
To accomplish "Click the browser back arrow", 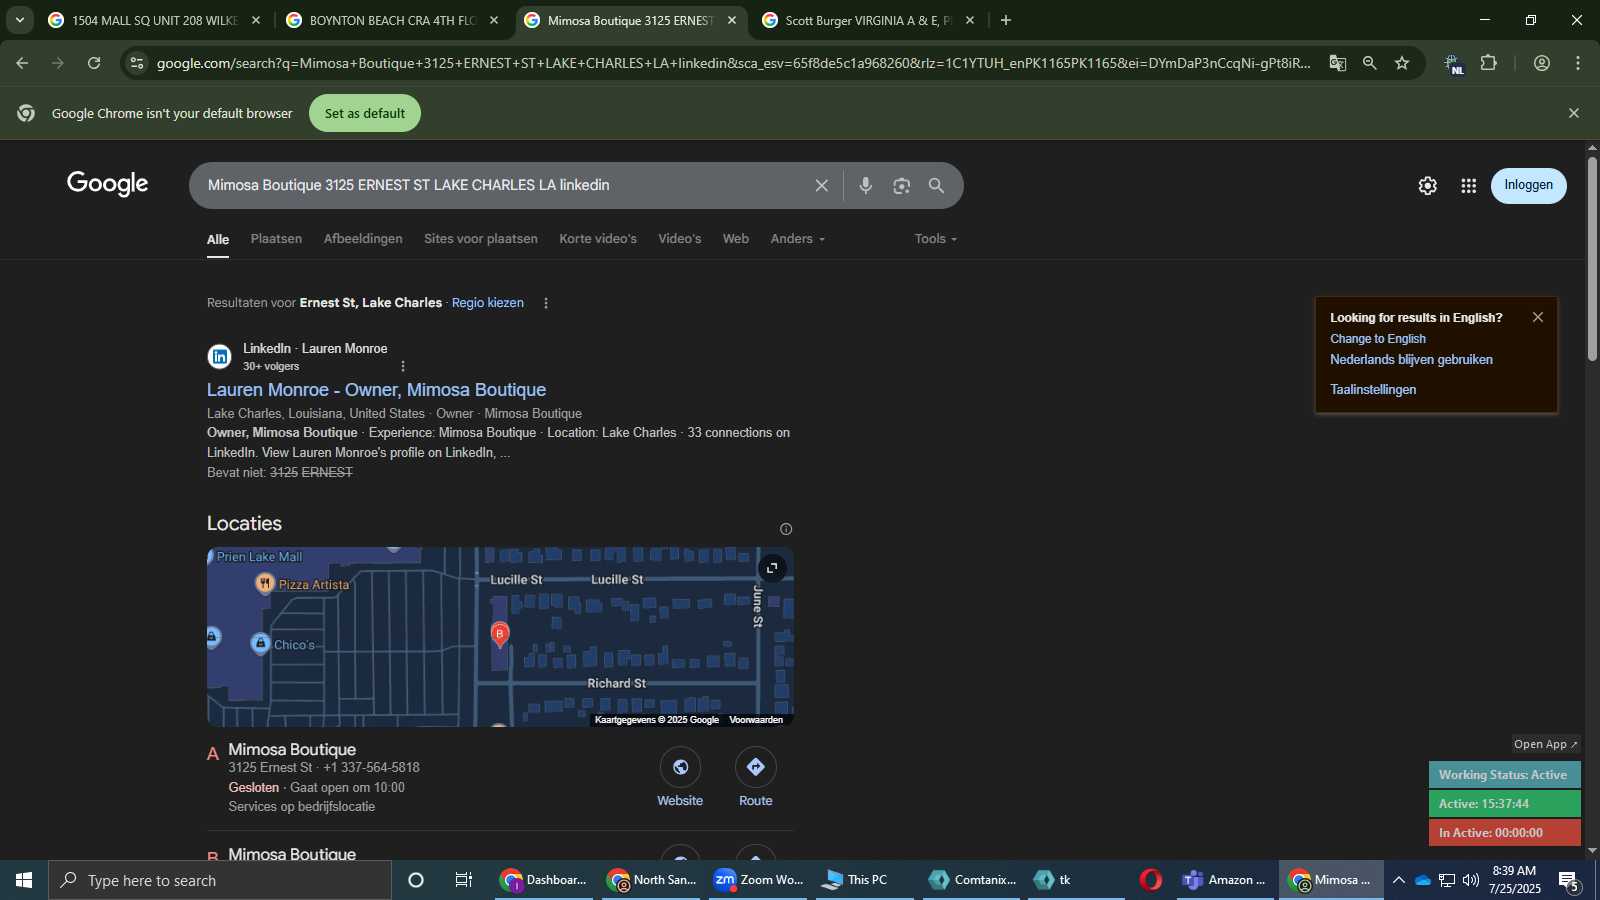I will 22,63.
